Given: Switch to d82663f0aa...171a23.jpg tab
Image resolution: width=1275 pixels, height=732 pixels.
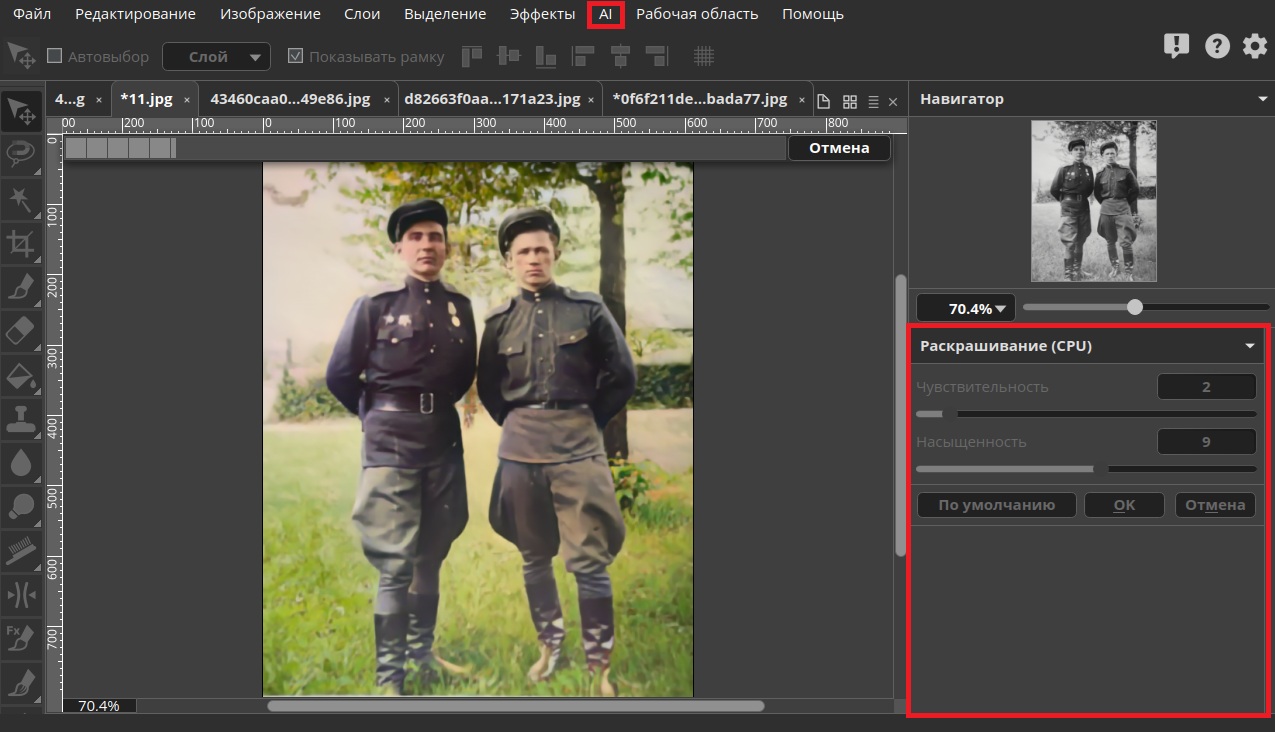Looking at the screenshot, I should pyautogui.click(x=491, y=99).
